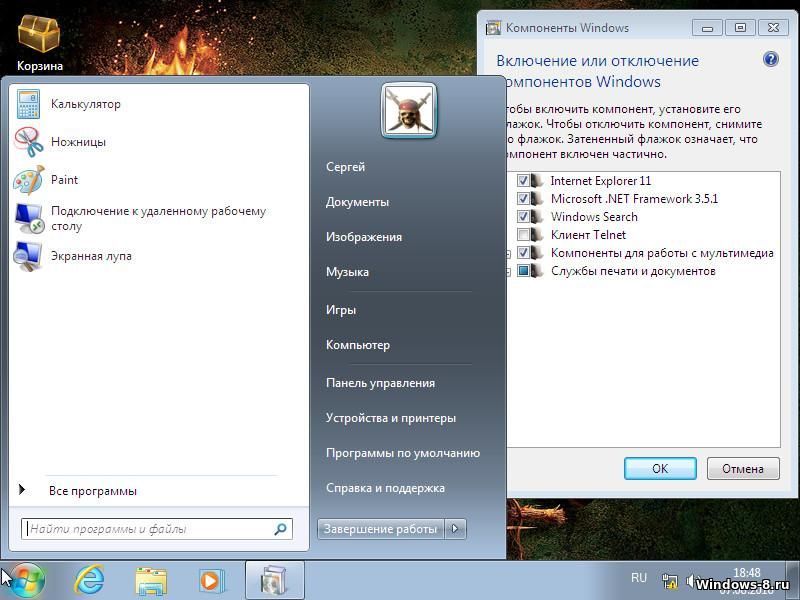Expand multimedia components tree node

coord(509,254)
